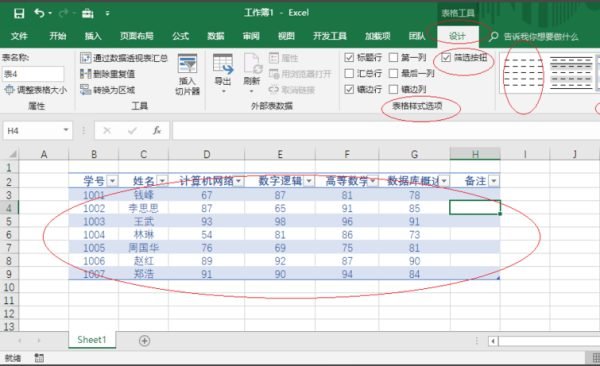Screen dimensions: 600x366
Task: Click the briefcase icon in quick access toolbar
Action: point(88,14)
